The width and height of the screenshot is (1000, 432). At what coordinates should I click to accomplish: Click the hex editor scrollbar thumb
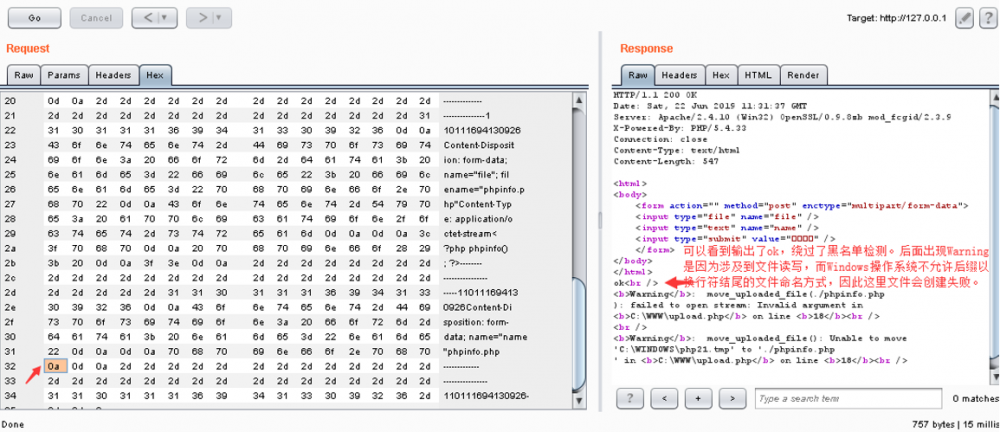pyautogui.click(x=579, y=334)
